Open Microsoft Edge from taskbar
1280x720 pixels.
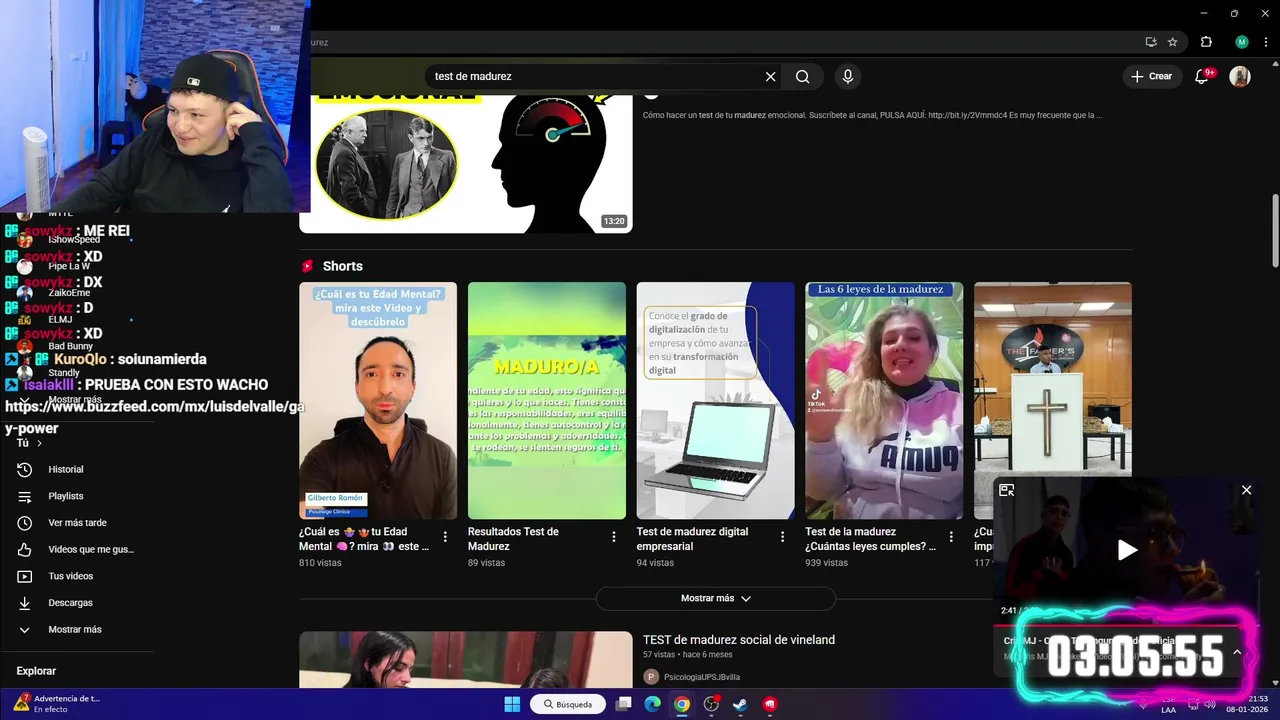652,704
